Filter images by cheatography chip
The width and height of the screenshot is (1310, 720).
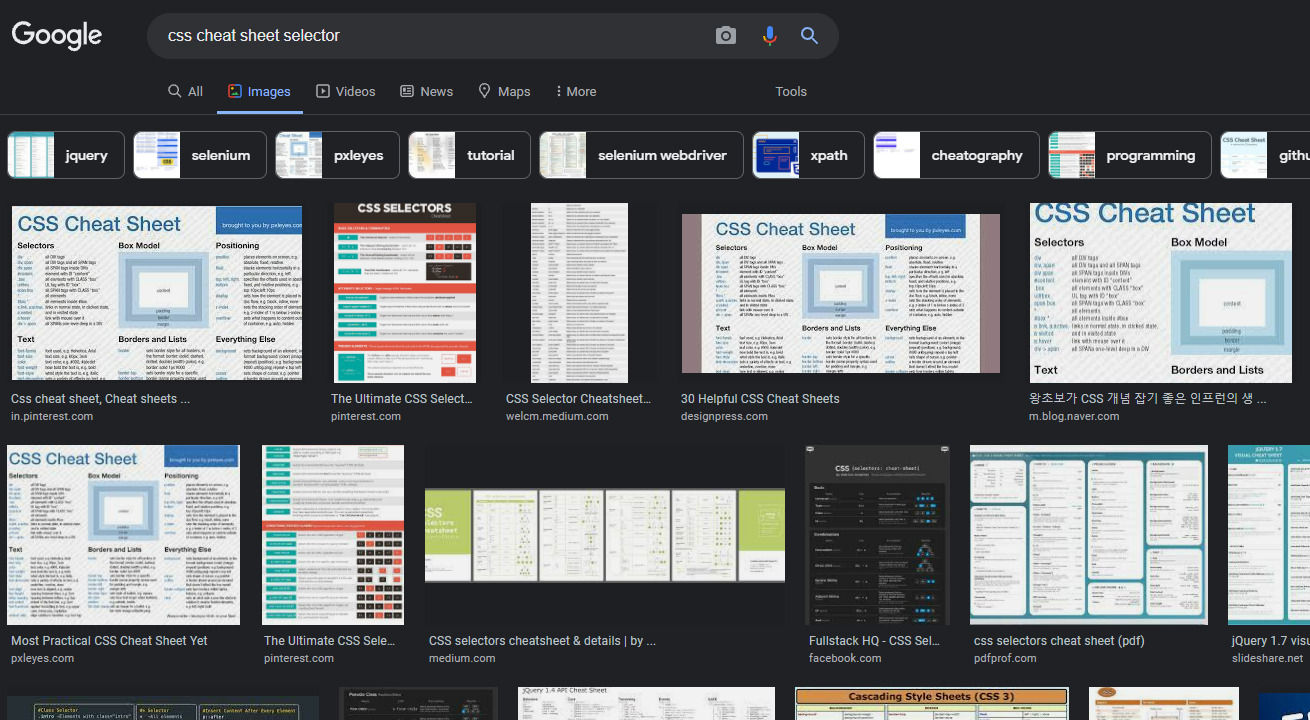[956, 155]
